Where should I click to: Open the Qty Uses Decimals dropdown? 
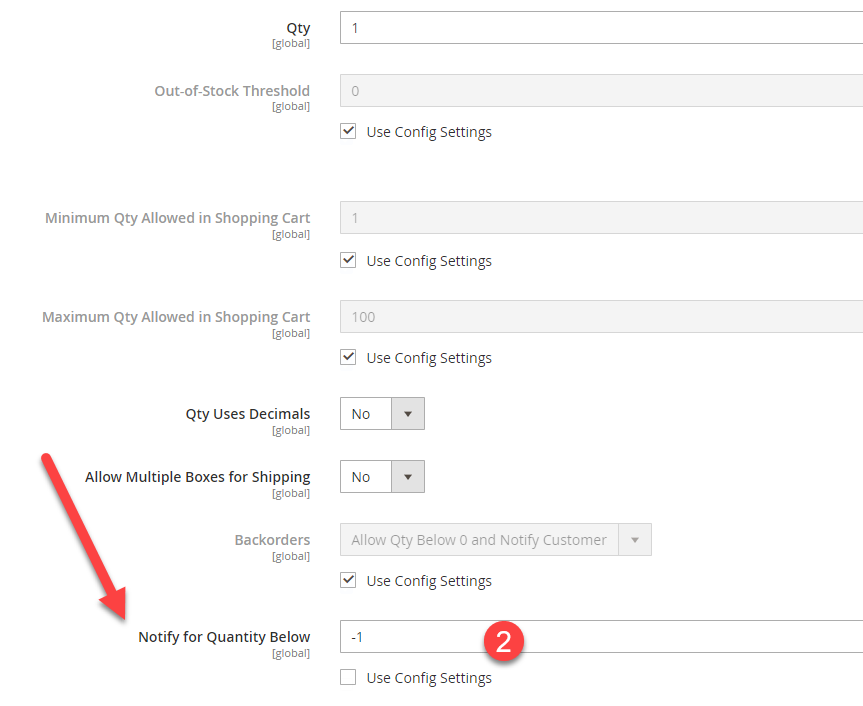click(x=382, y=414)
